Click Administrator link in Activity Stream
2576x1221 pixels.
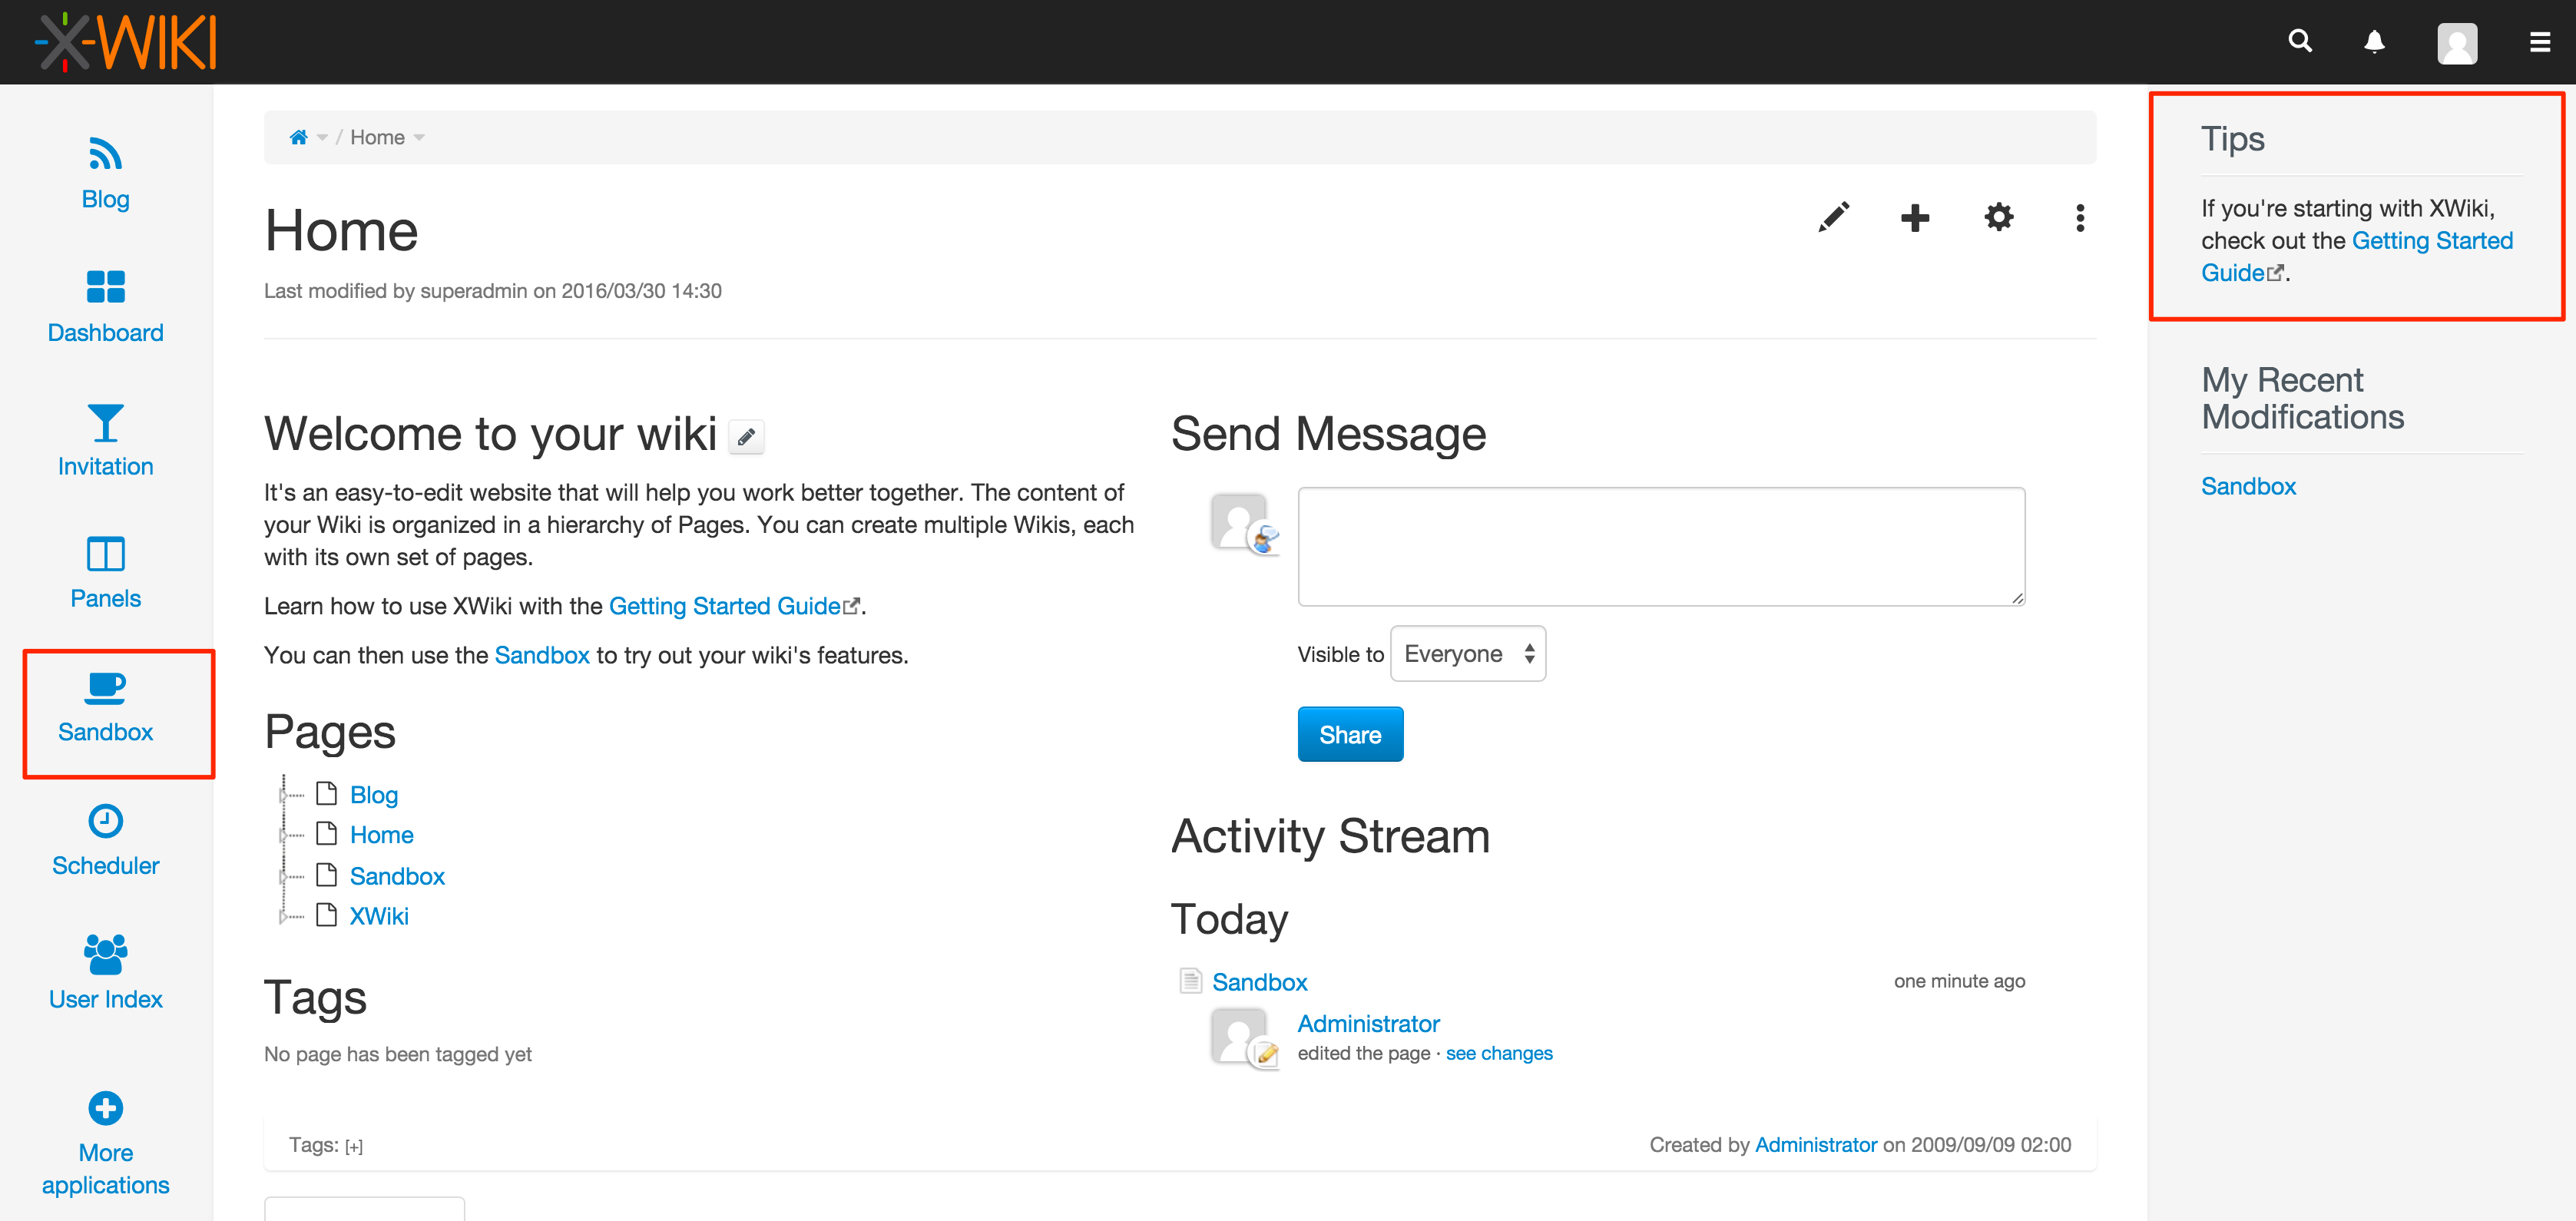(x=1368, y=1024)
